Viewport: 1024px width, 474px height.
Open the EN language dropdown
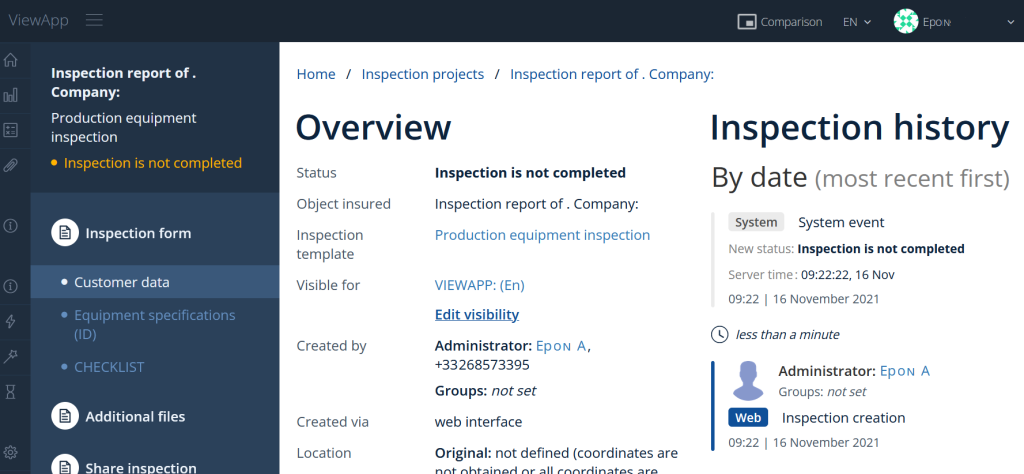click(857, 22)
